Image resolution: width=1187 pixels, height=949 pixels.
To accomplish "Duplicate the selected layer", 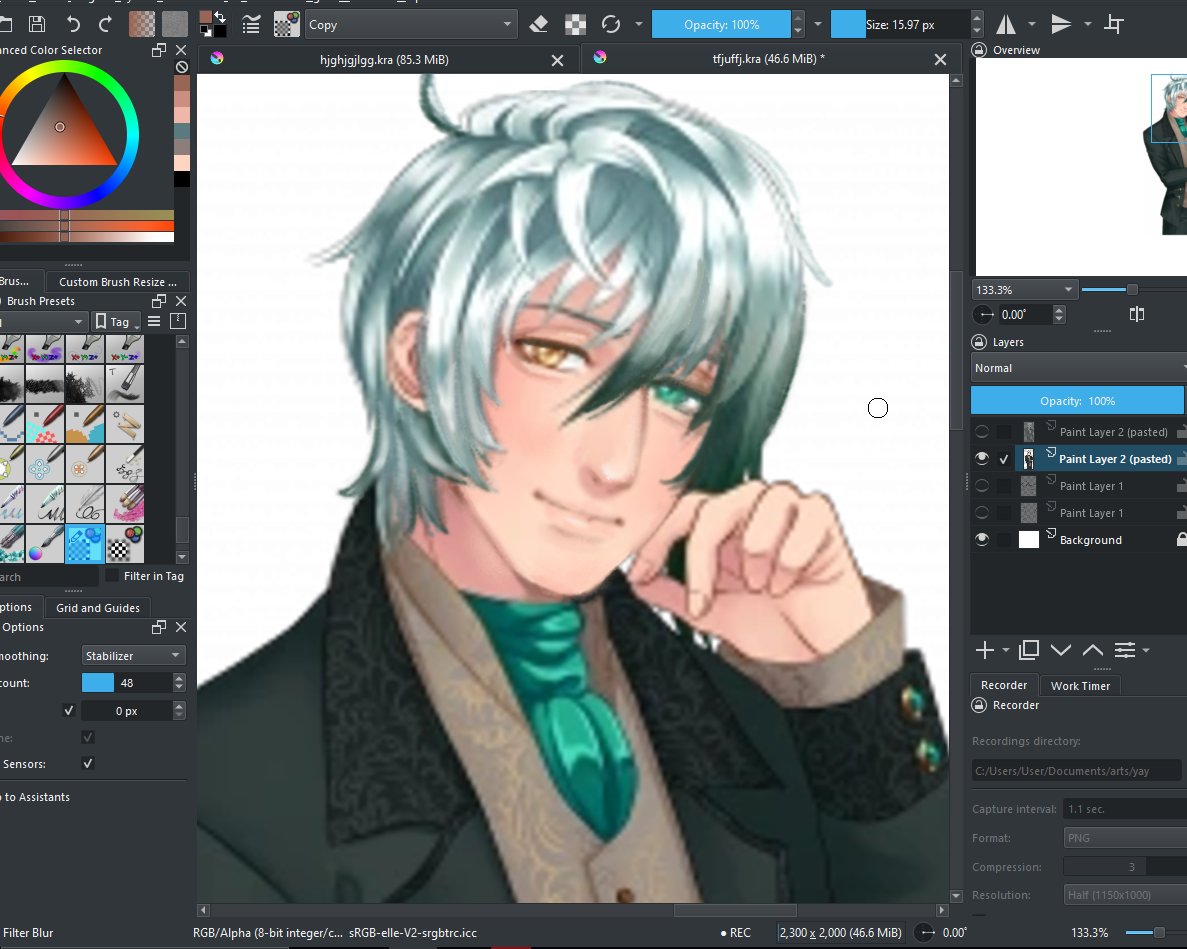I will 1029,650.
